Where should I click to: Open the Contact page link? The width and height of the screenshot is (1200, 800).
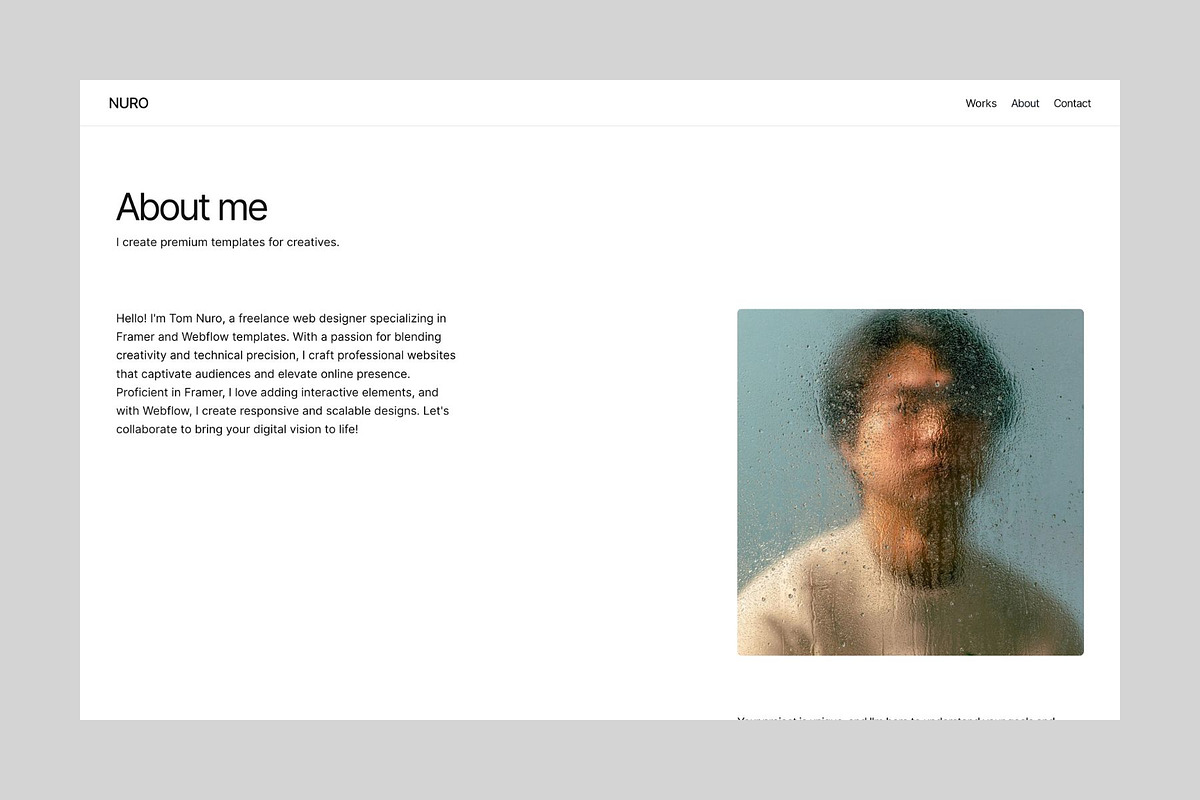tap(1072, 103)
